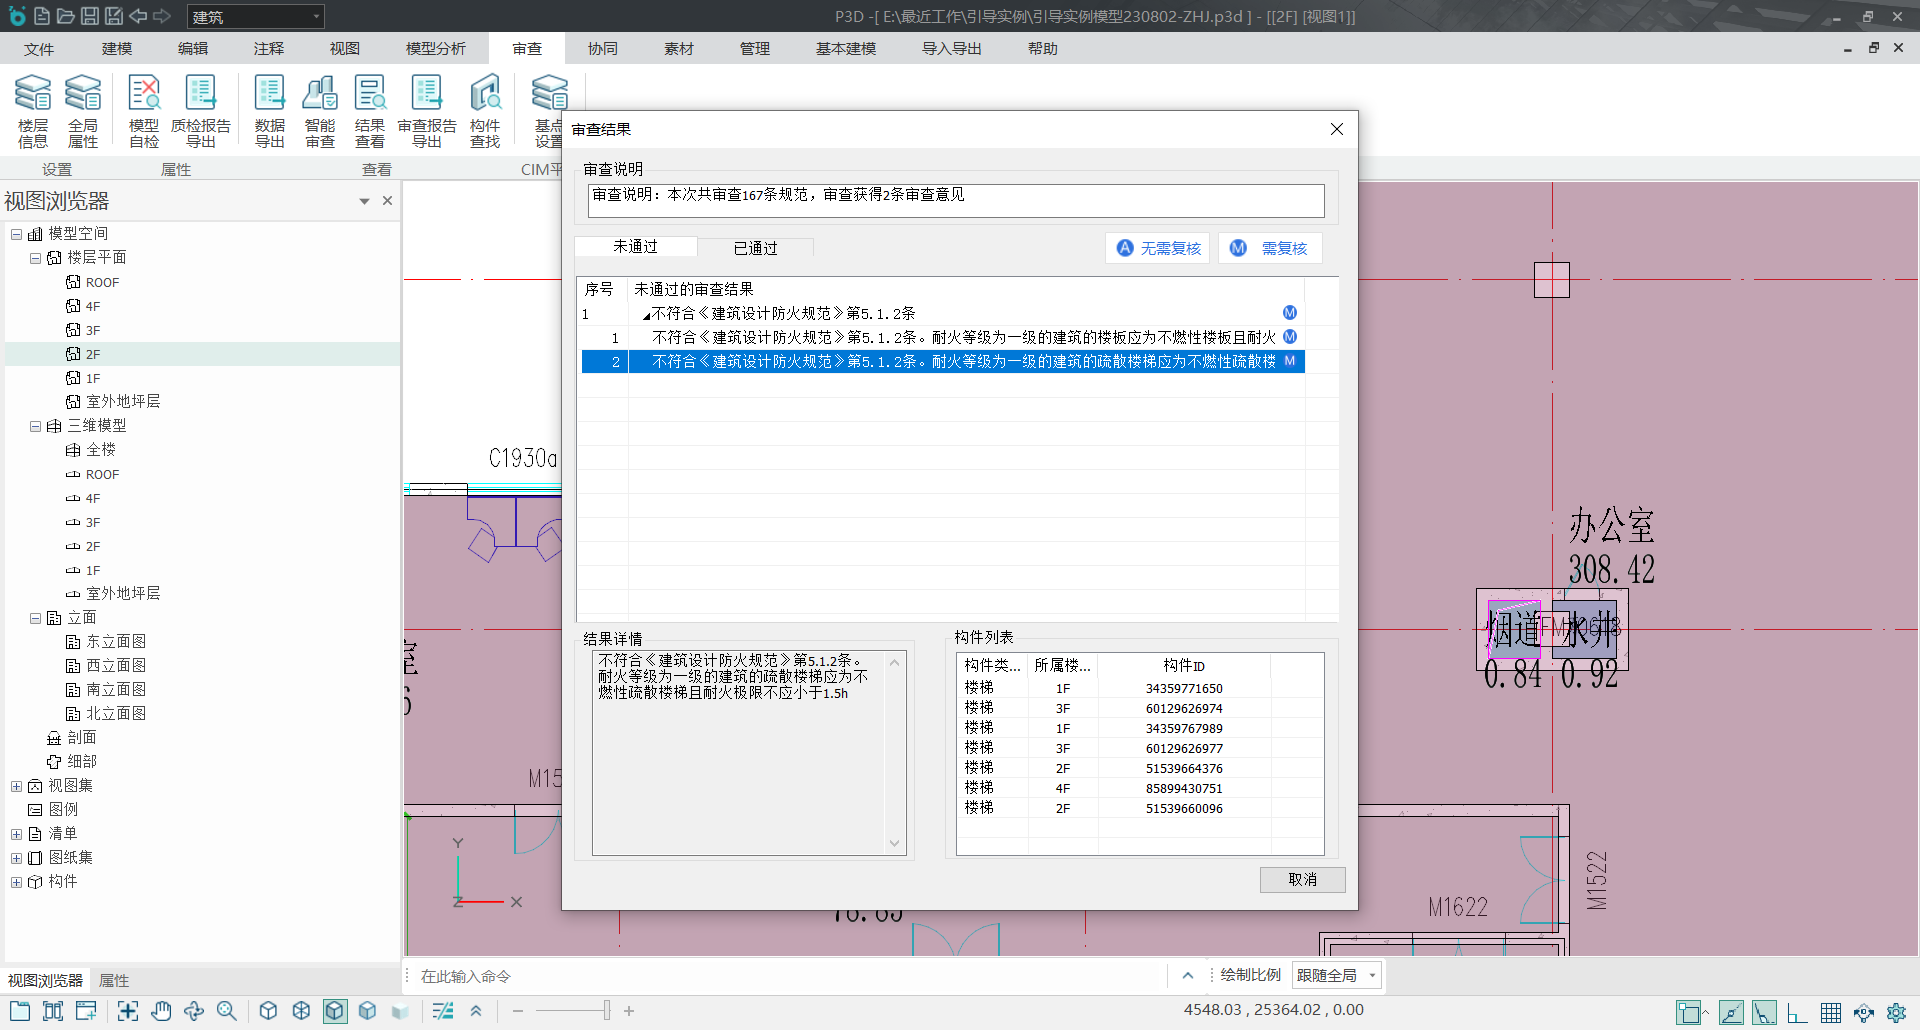
Task: Open the 跟随全局 drawing scale dropdown
Action: tap(1336, 975)
